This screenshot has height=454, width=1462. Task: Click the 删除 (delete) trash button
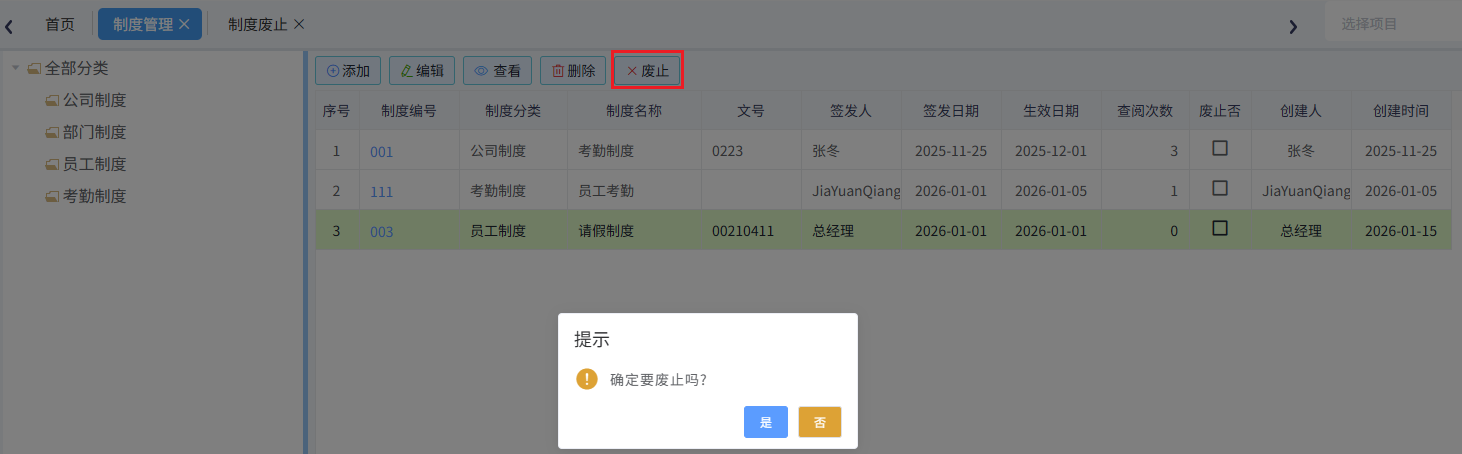(573, 71)
